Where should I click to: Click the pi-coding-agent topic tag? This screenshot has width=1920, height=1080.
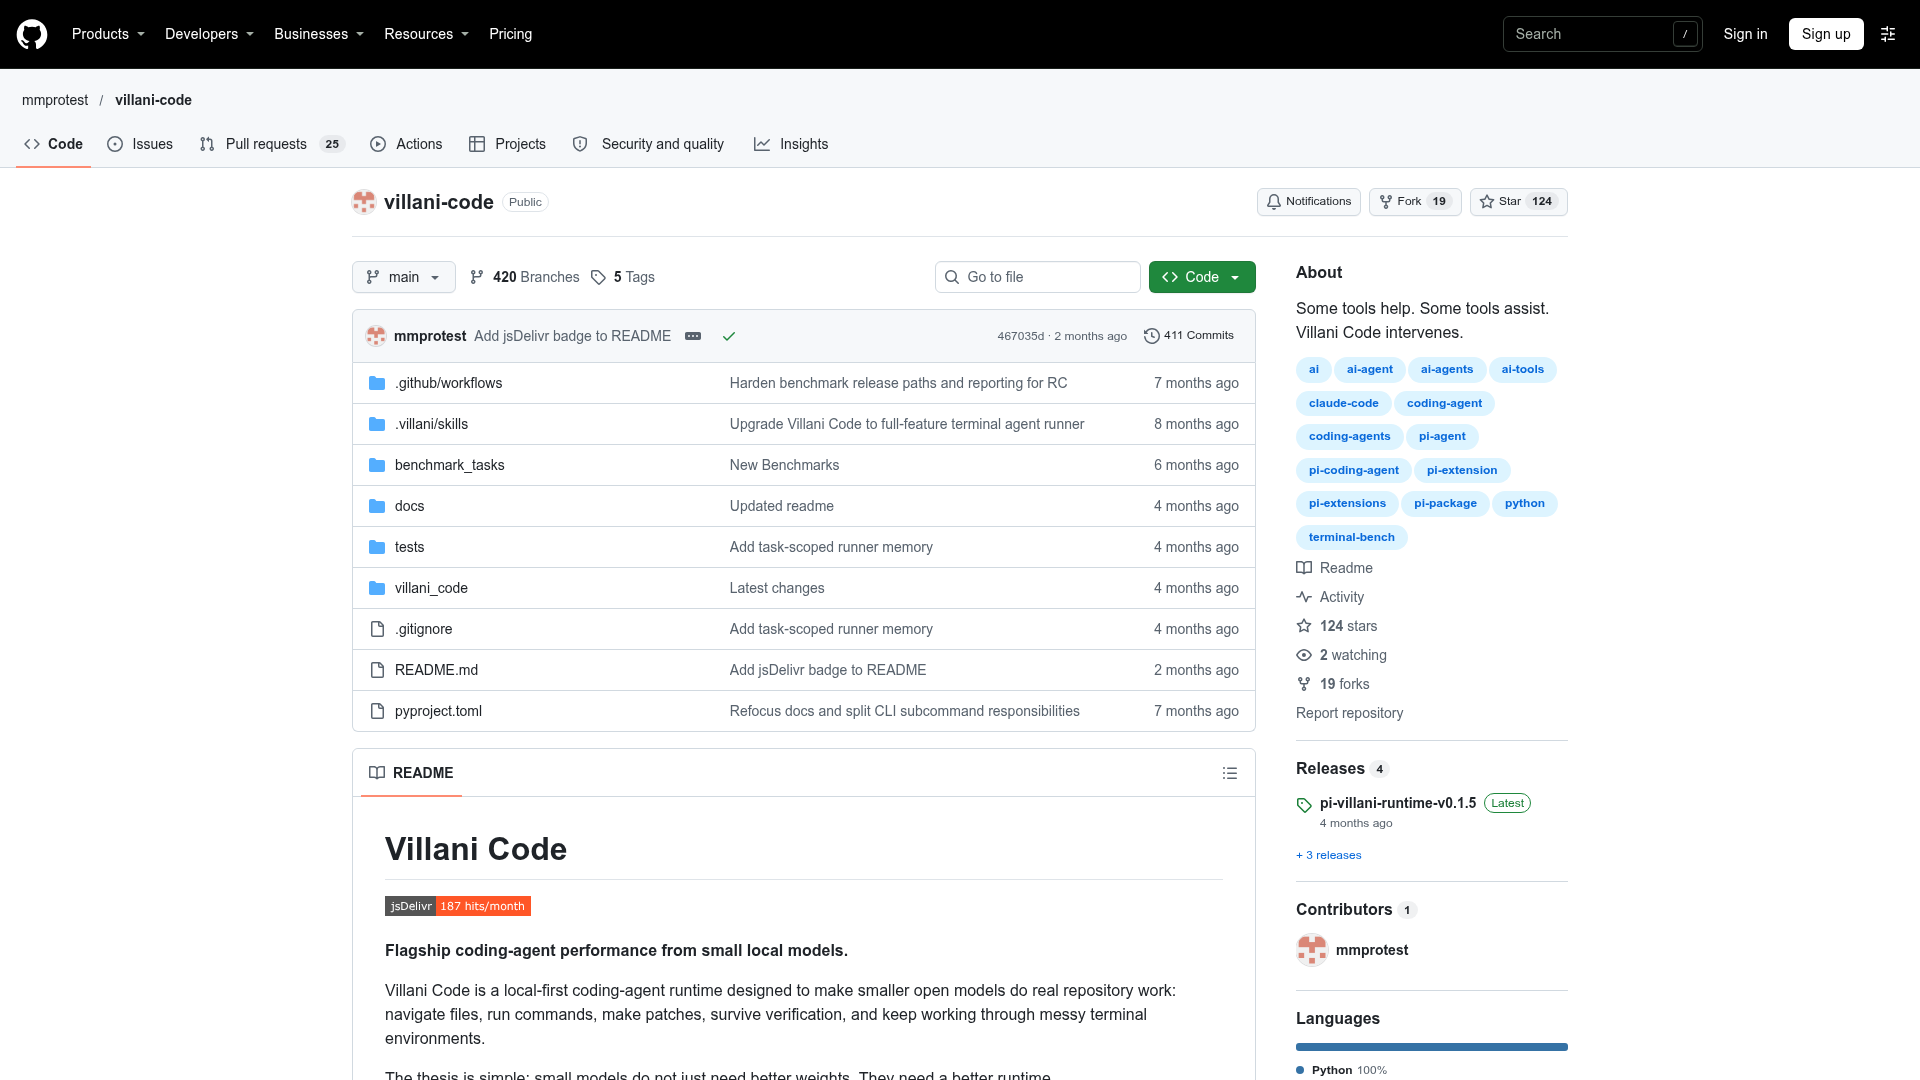(1354, 470)
